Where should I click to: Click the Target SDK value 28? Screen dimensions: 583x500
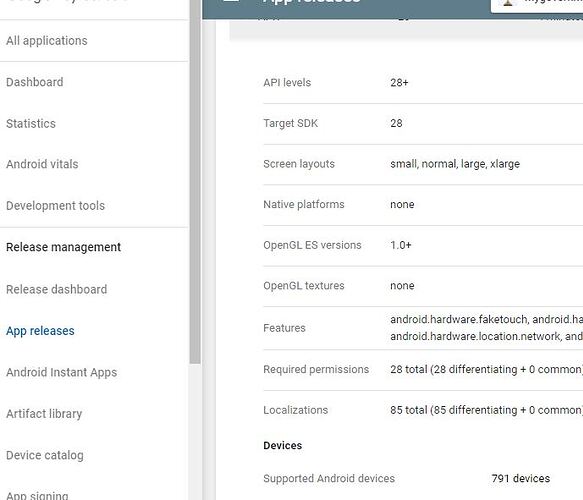pos(396,123)
